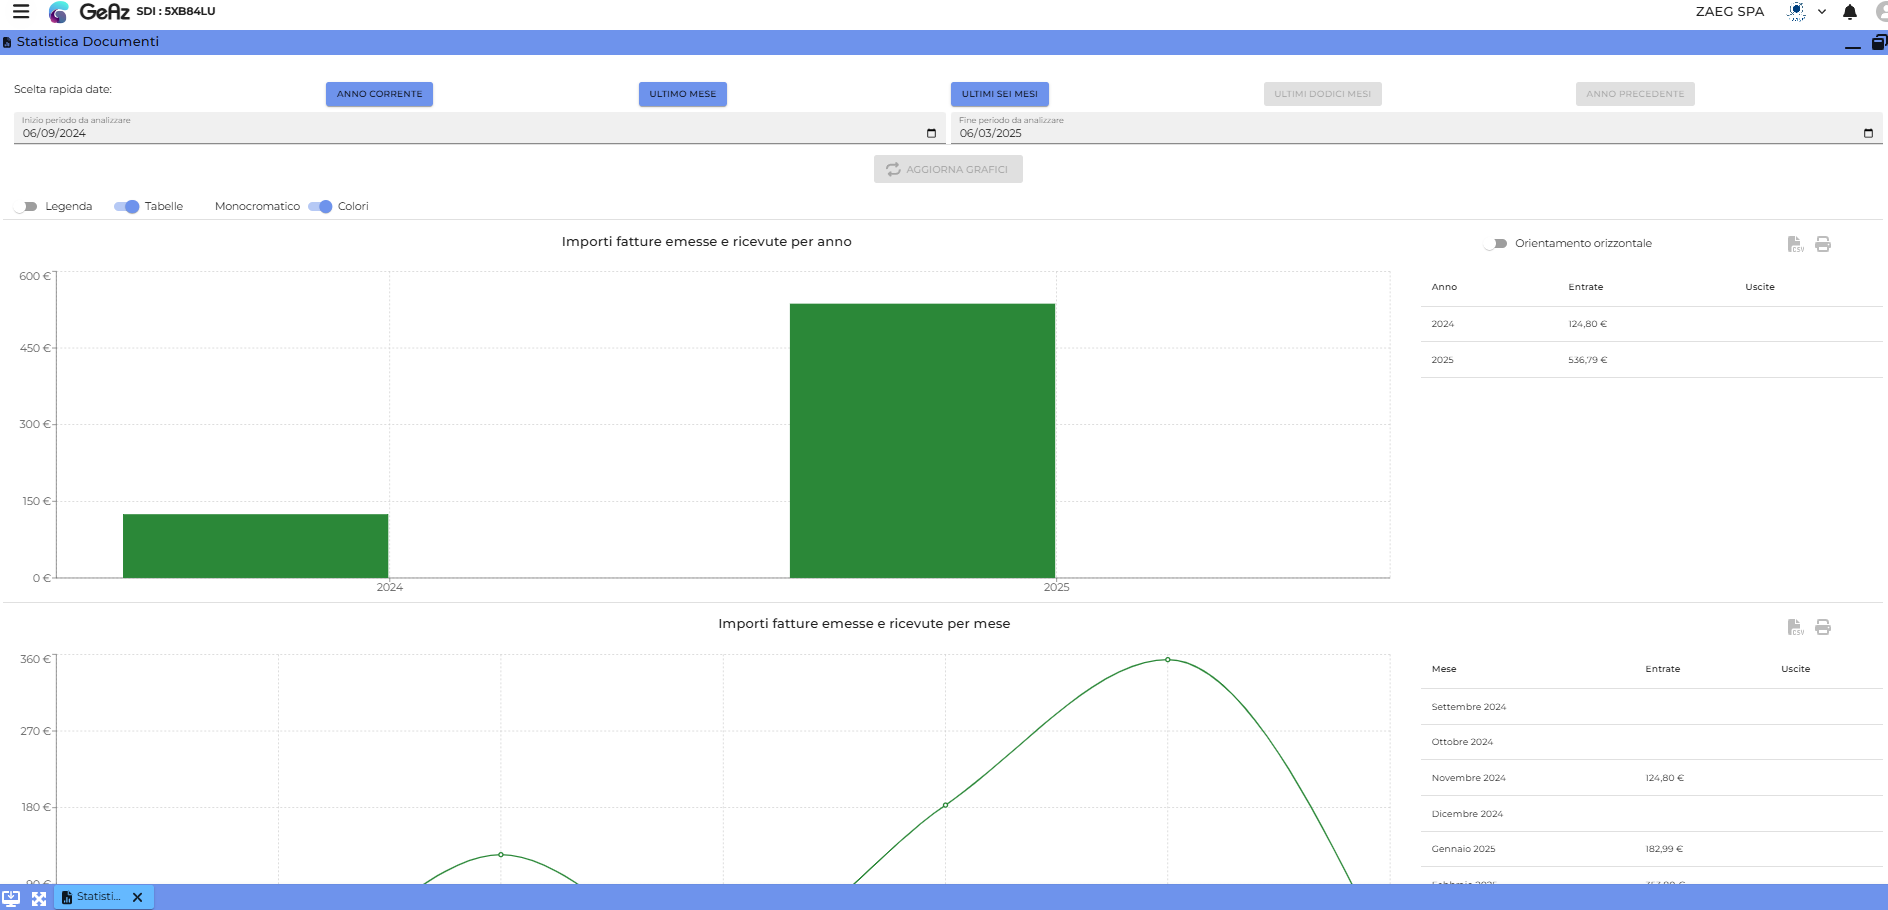The width and height of the screenshot is (1888, 910).
Task: Print the monthly invoices chart
Action: point(1823,627)
